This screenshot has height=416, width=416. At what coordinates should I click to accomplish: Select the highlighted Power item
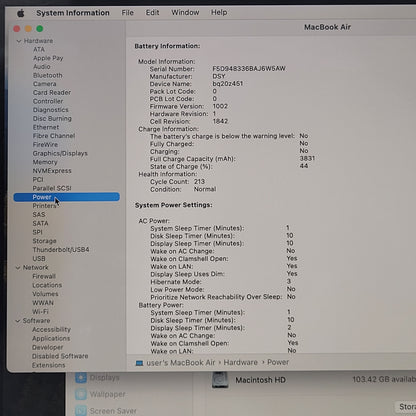click(66, 197)
